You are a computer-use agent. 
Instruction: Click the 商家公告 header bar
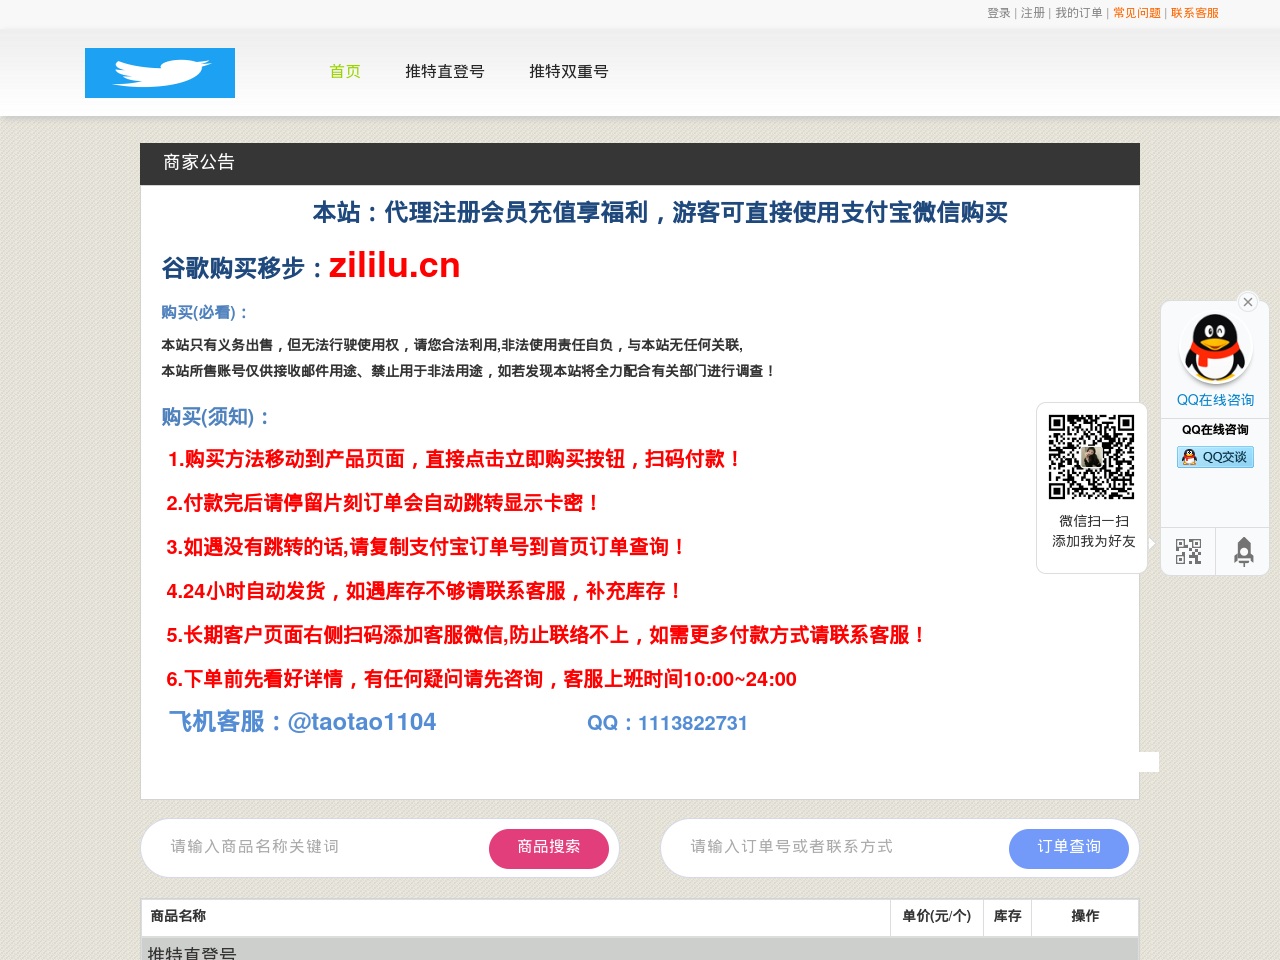click(640, 163)
